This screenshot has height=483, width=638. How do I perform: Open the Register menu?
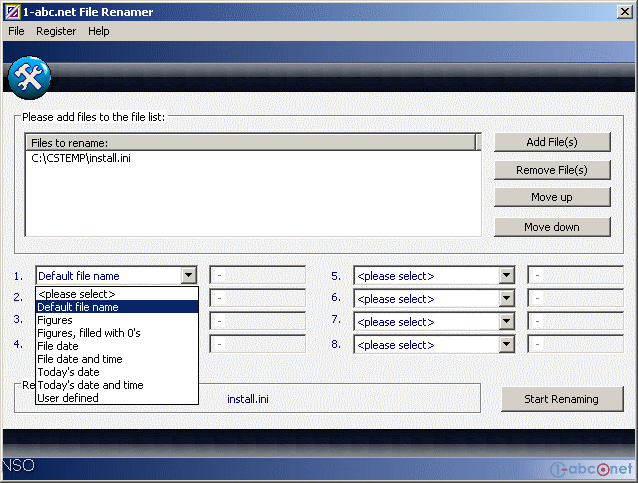pyautogui.click(x=56, y=31)
